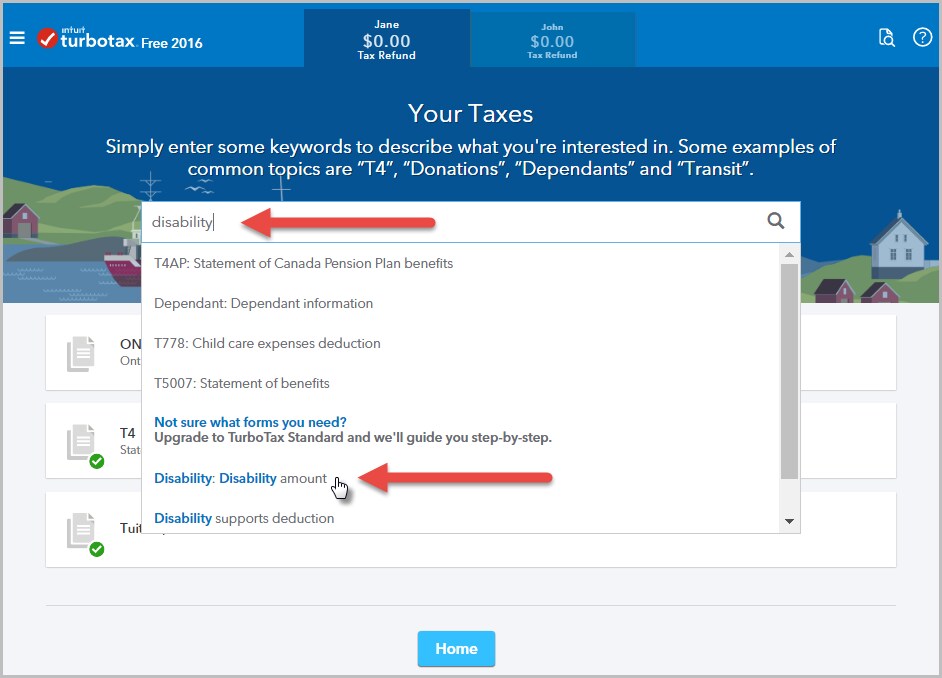The height and width of the screenshot is (678, 942).
Task: Click the Tuition form document icon
Action: point(82,531)
